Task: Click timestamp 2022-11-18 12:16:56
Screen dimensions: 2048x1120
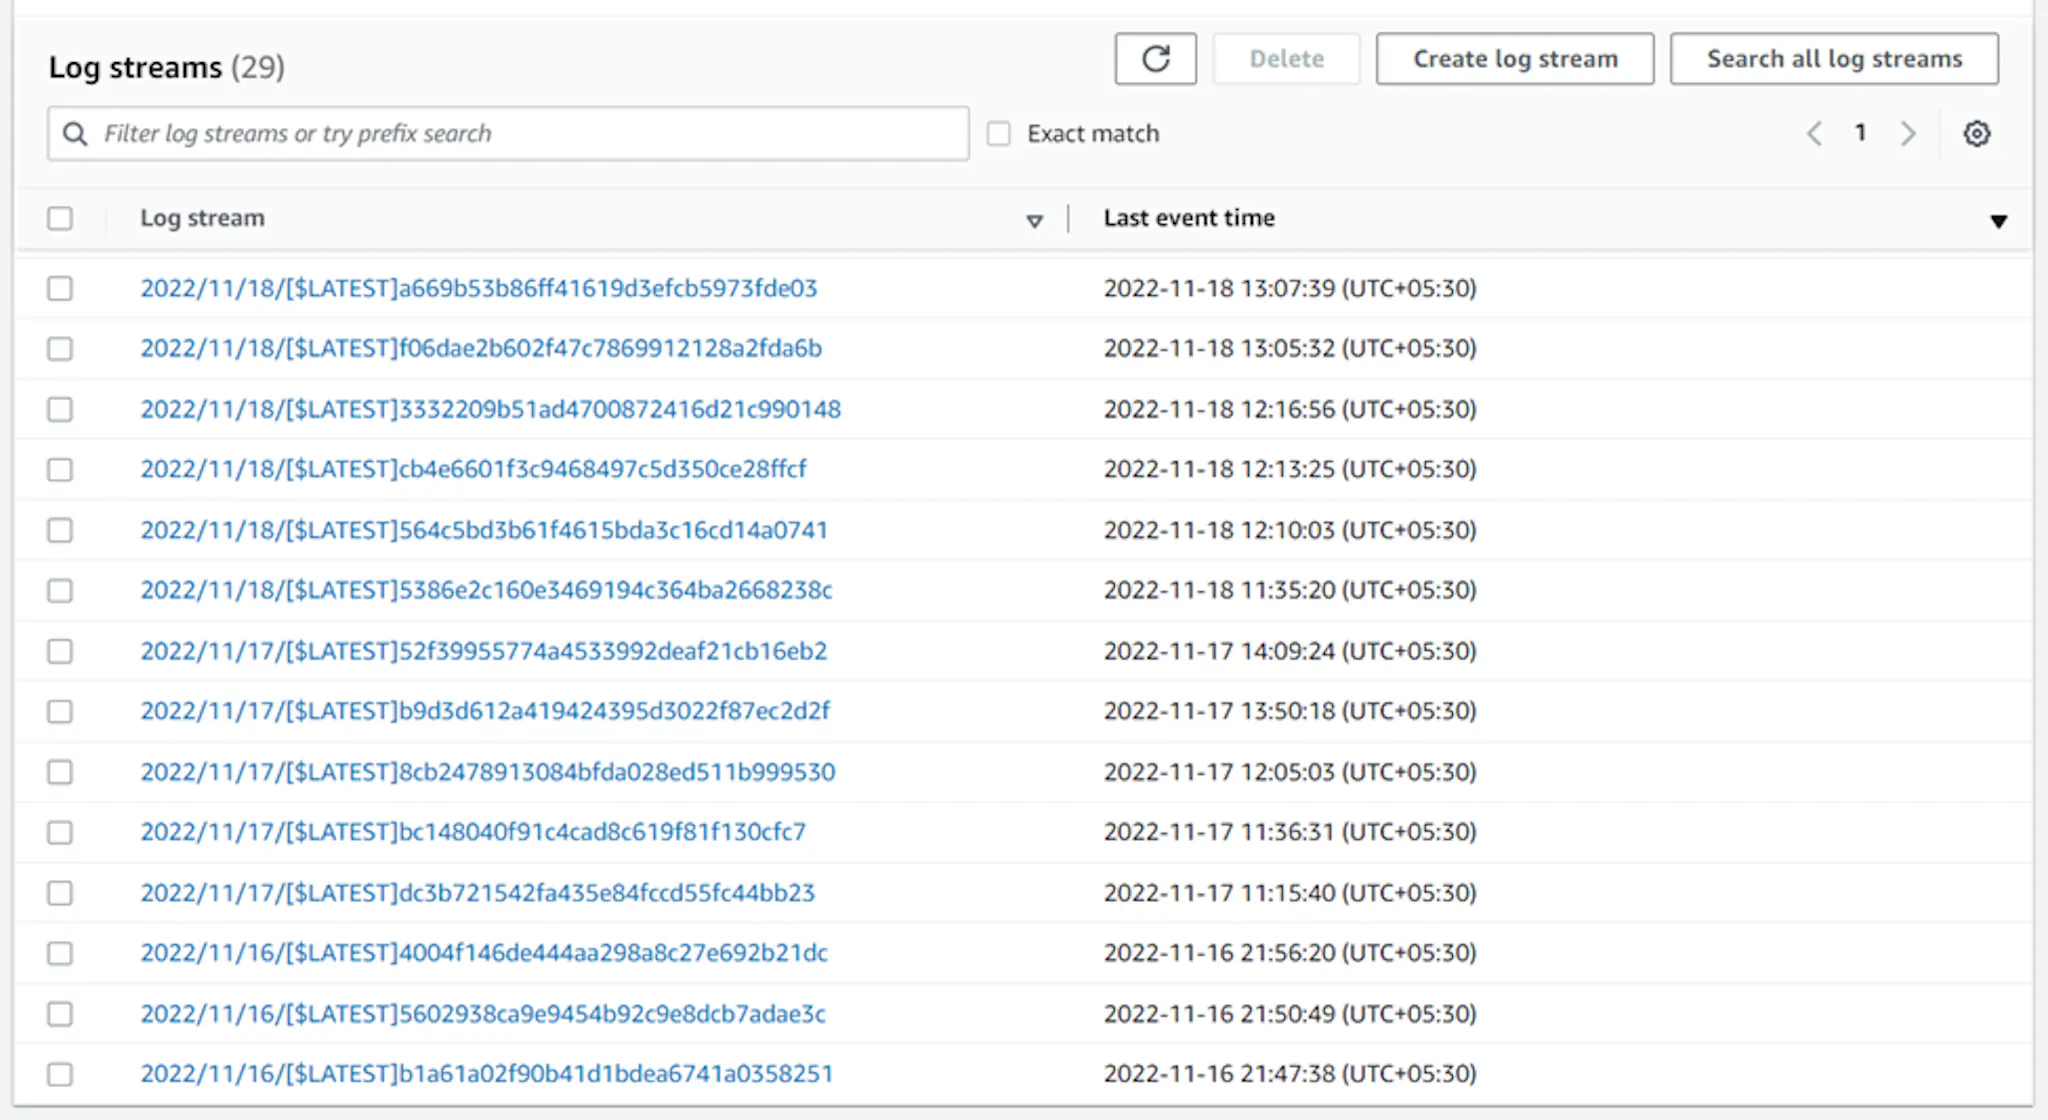Action: click(x=1290, y=409)
